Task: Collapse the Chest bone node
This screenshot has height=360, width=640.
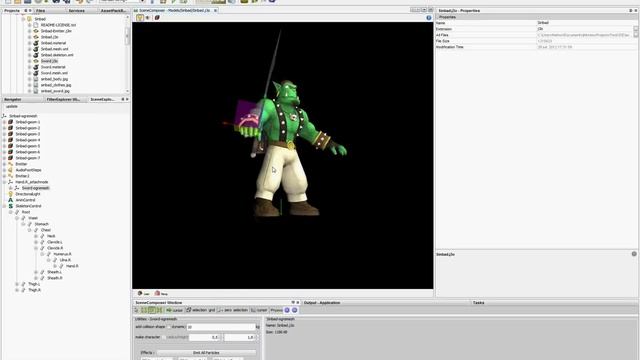Action: tap(30, 230)
